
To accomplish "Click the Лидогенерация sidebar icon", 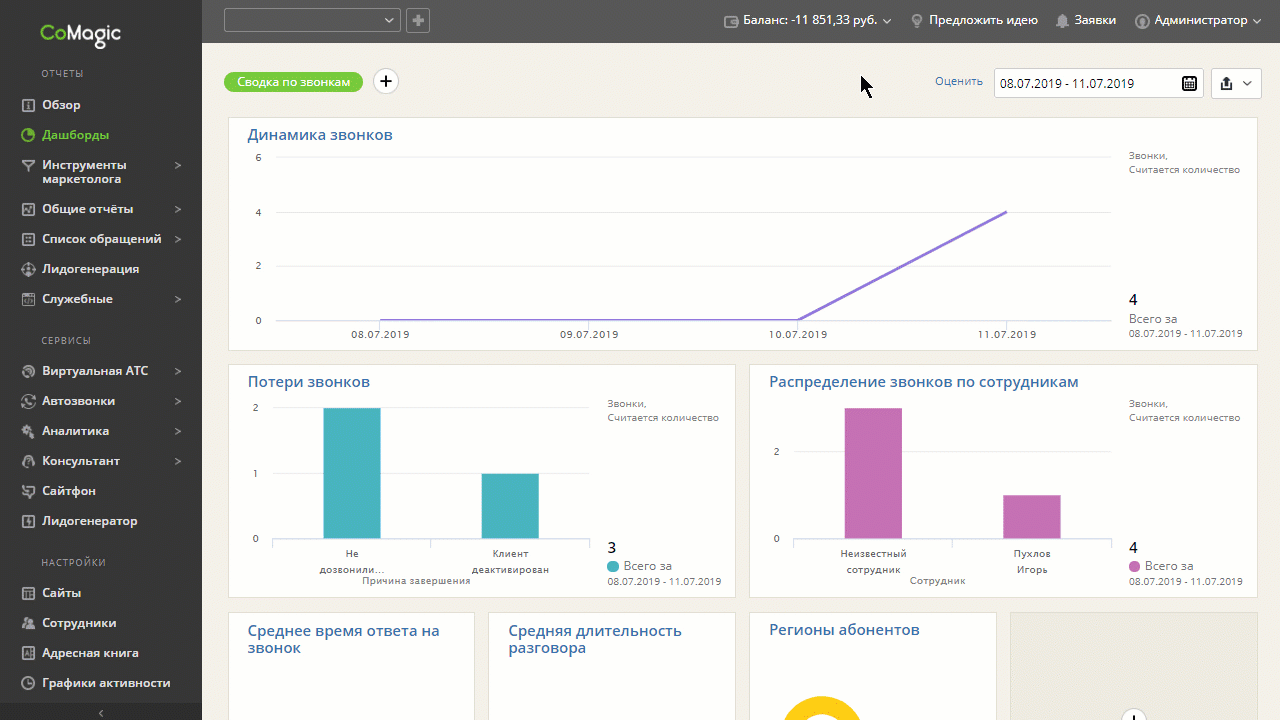I will click(x=28, y=269).
